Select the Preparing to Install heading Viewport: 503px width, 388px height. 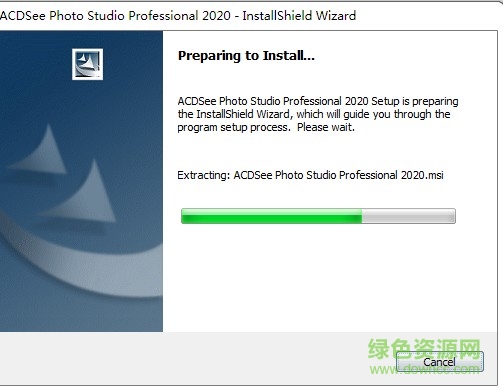(x=246, y=56)
